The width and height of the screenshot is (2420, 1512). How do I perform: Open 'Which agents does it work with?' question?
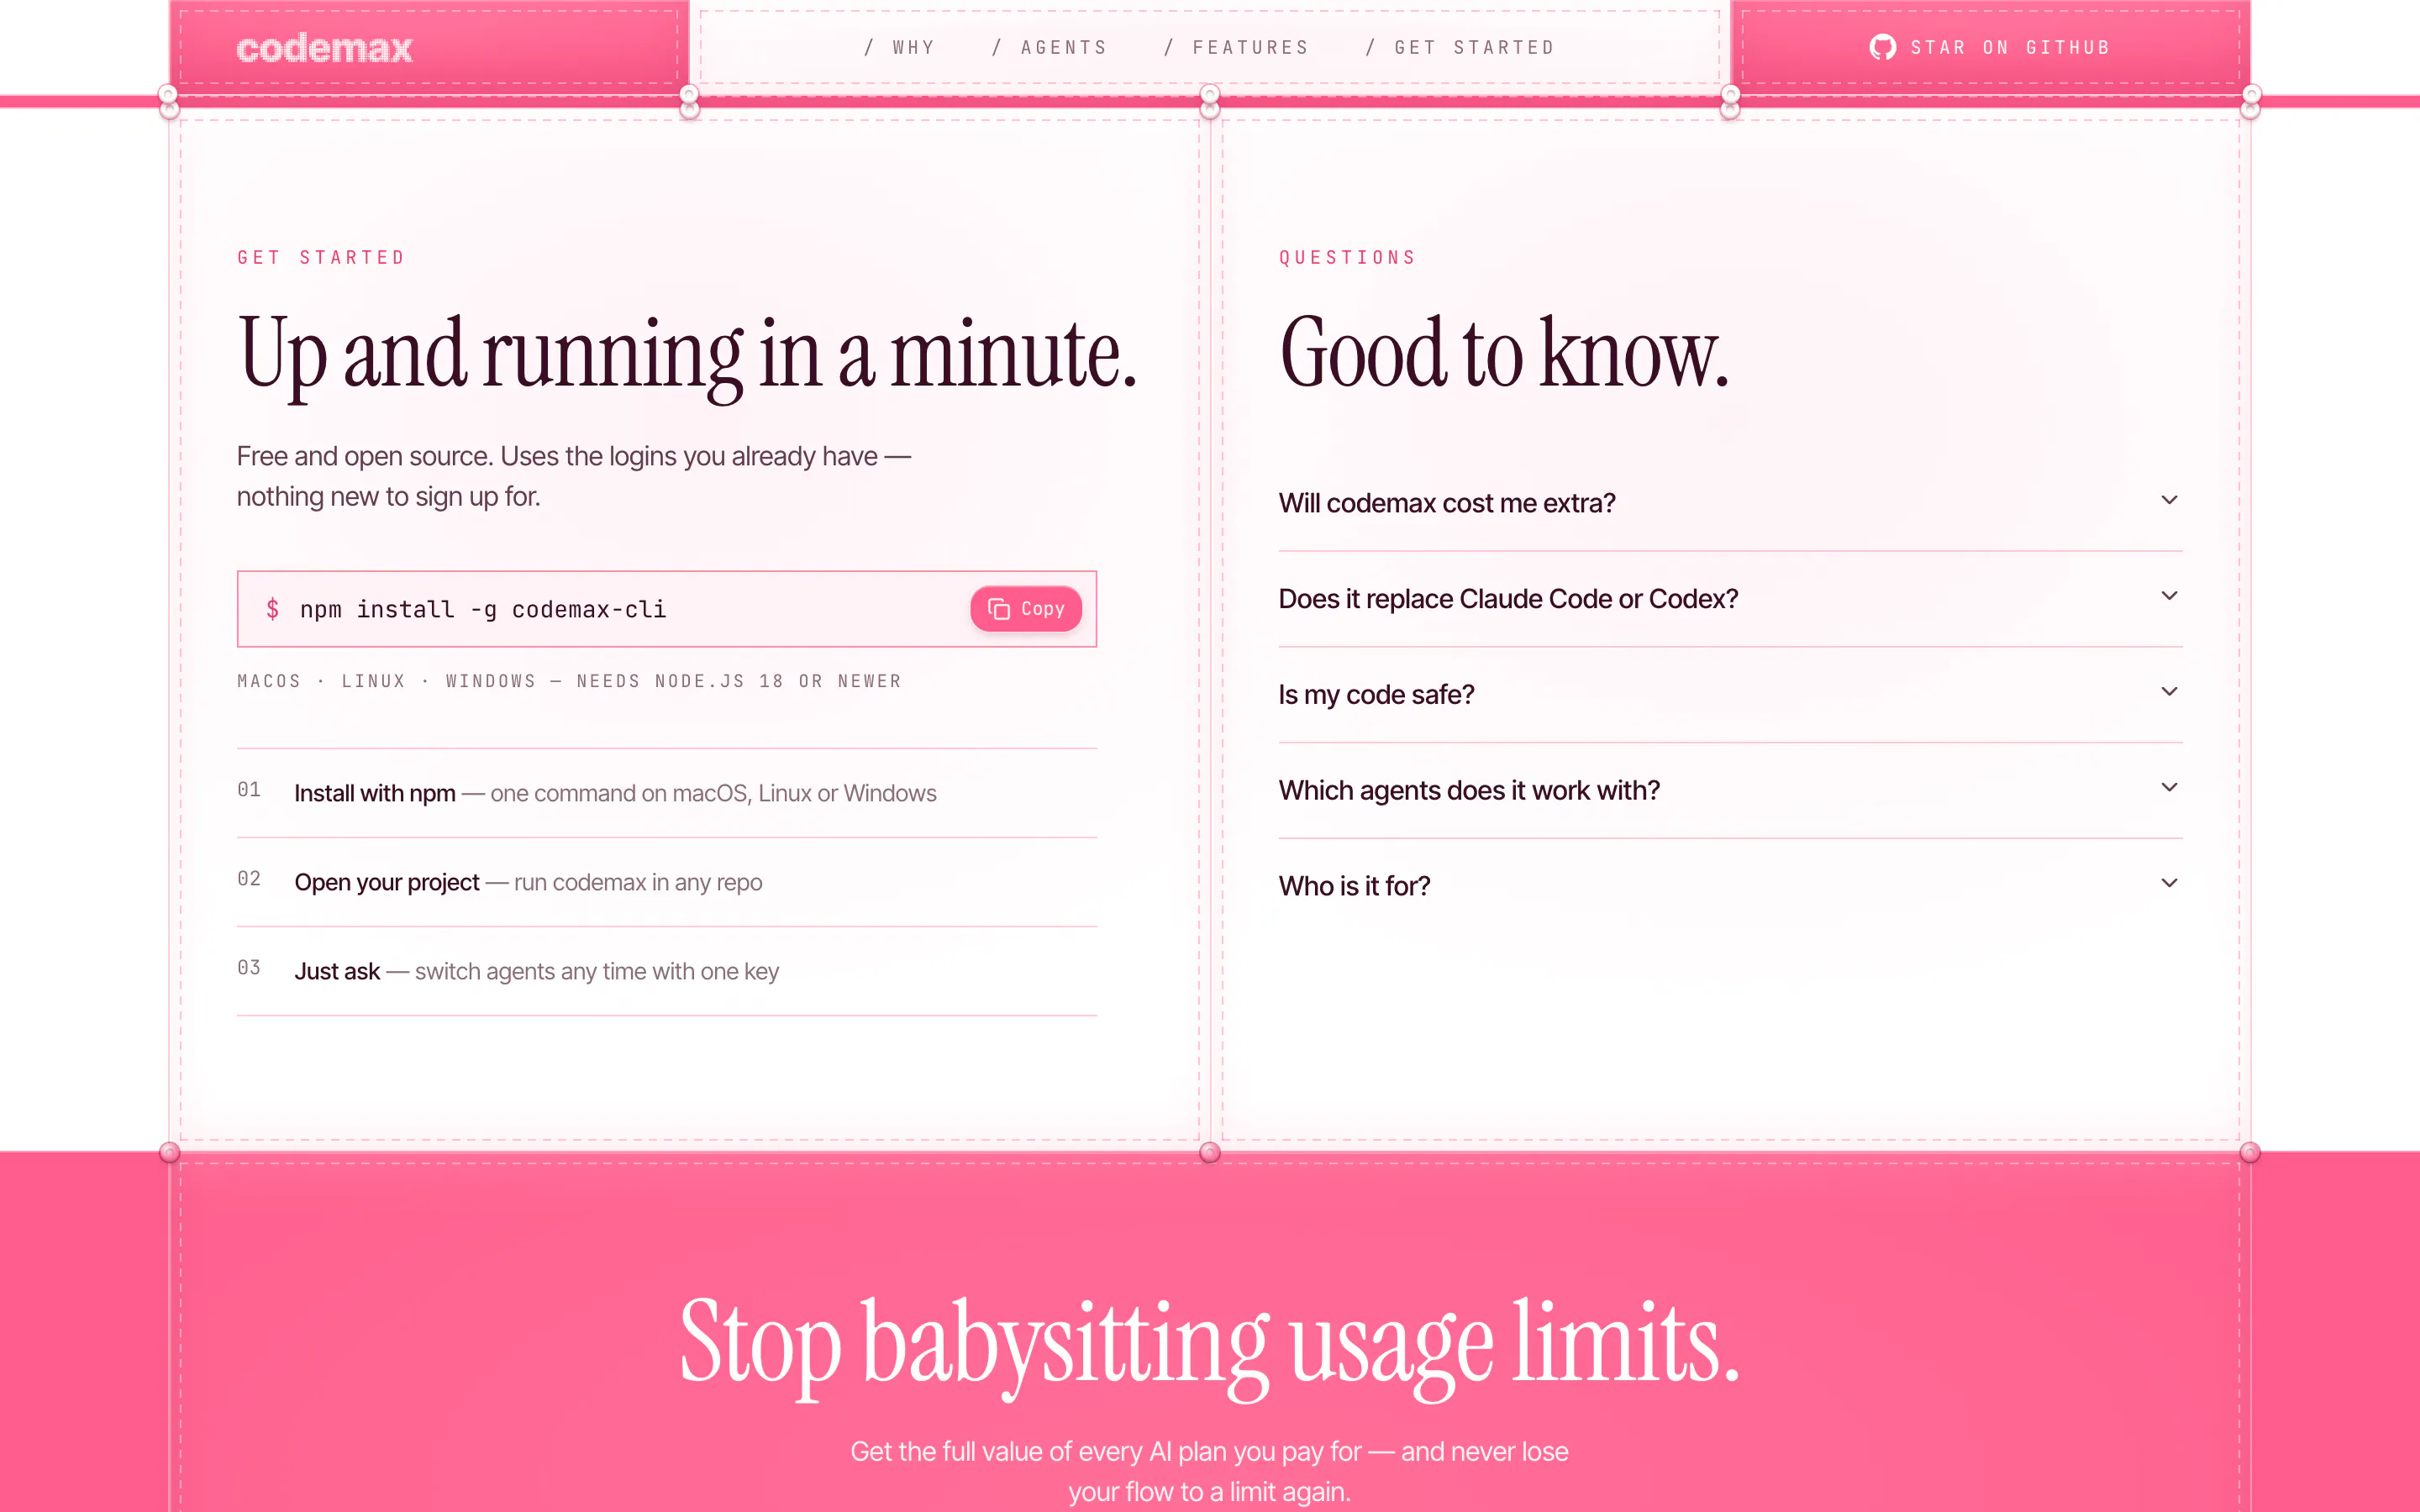pos(1730,791)
